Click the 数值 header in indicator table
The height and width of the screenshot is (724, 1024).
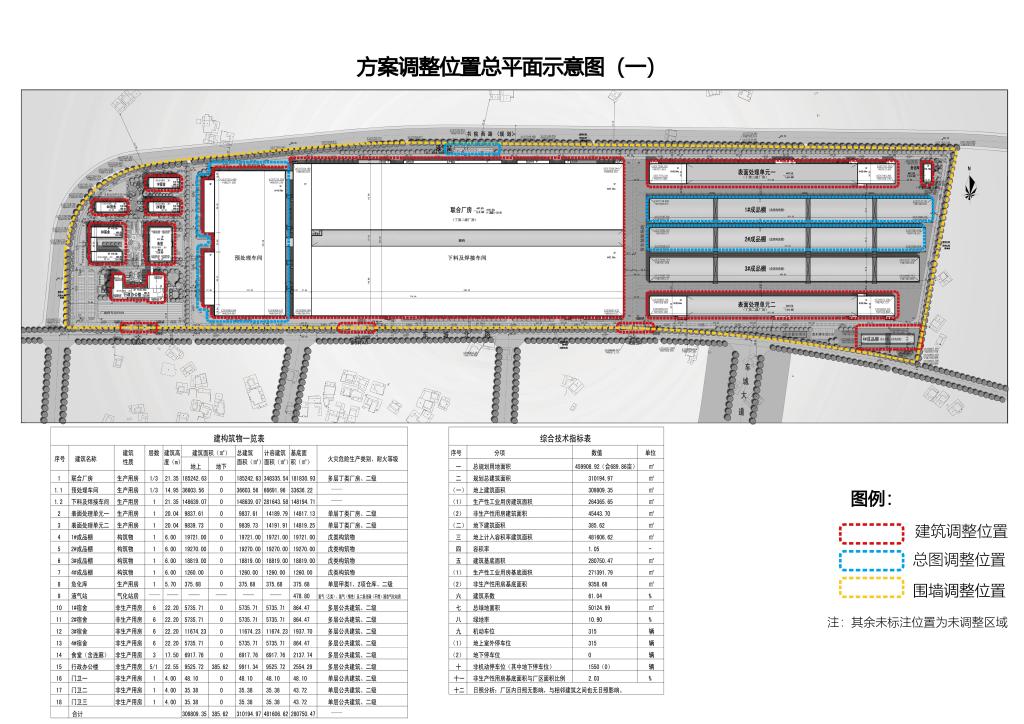[x=596, y=452]
